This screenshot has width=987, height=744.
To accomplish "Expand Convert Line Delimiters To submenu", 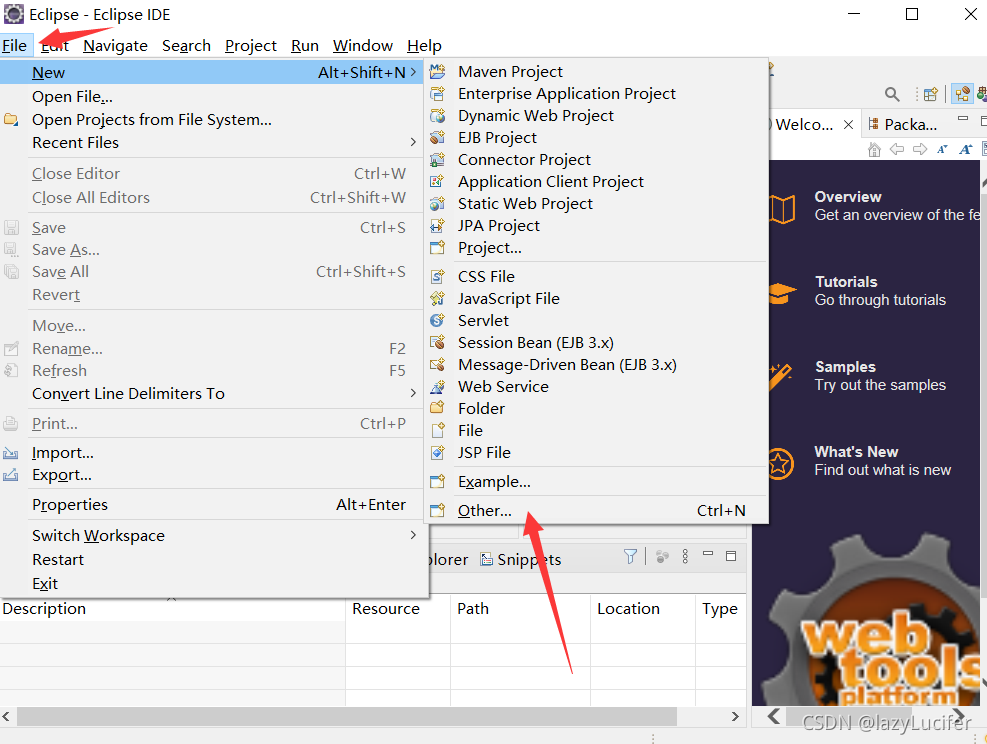I will 413,393.
